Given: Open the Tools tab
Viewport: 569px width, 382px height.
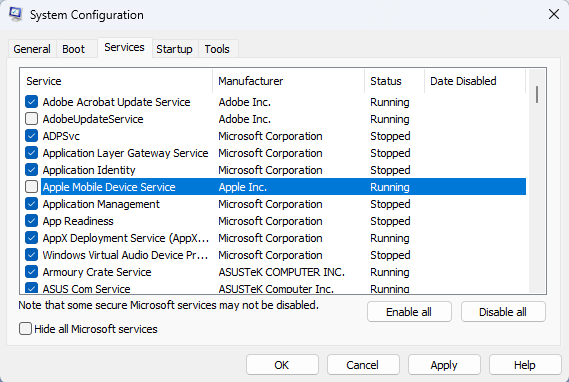Looking at the screenshot, I should [x=217, y=49].
